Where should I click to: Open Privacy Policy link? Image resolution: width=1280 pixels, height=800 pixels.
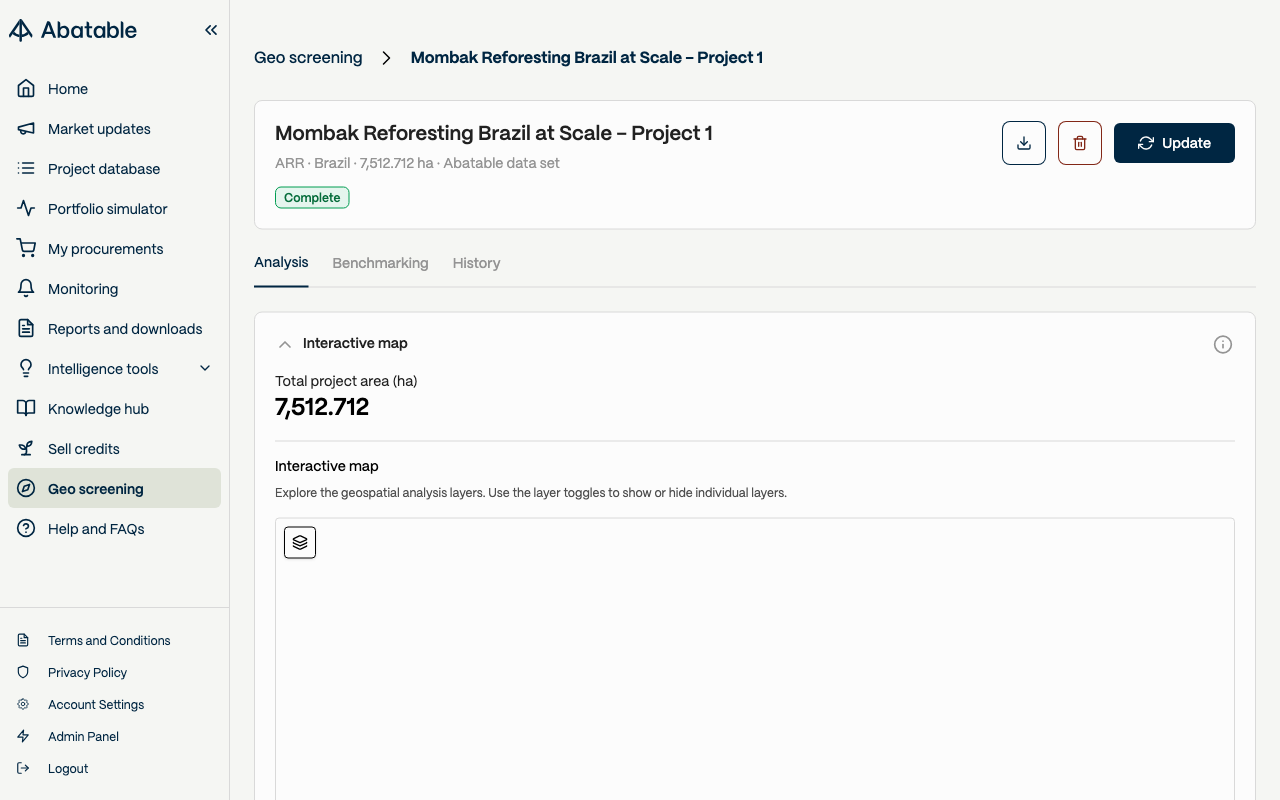click(88, 673)
